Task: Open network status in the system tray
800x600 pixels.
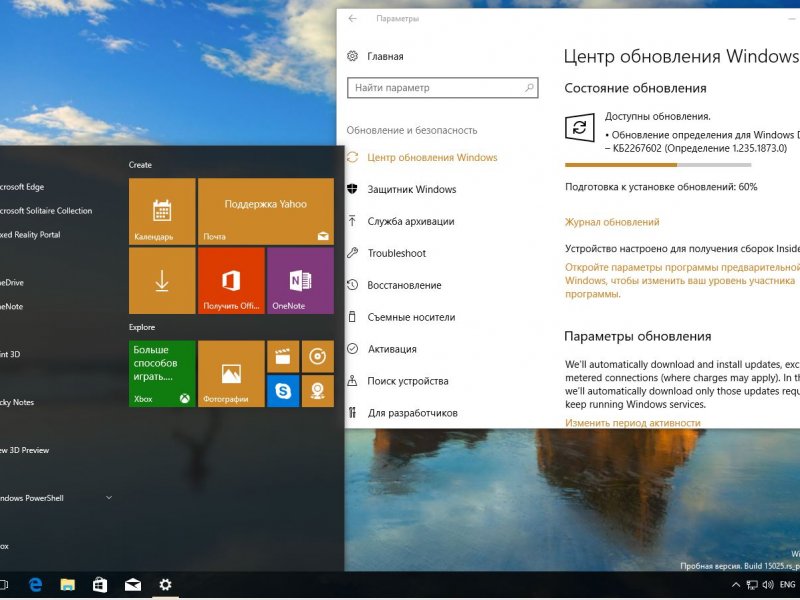Action: (x=752, y=585)
